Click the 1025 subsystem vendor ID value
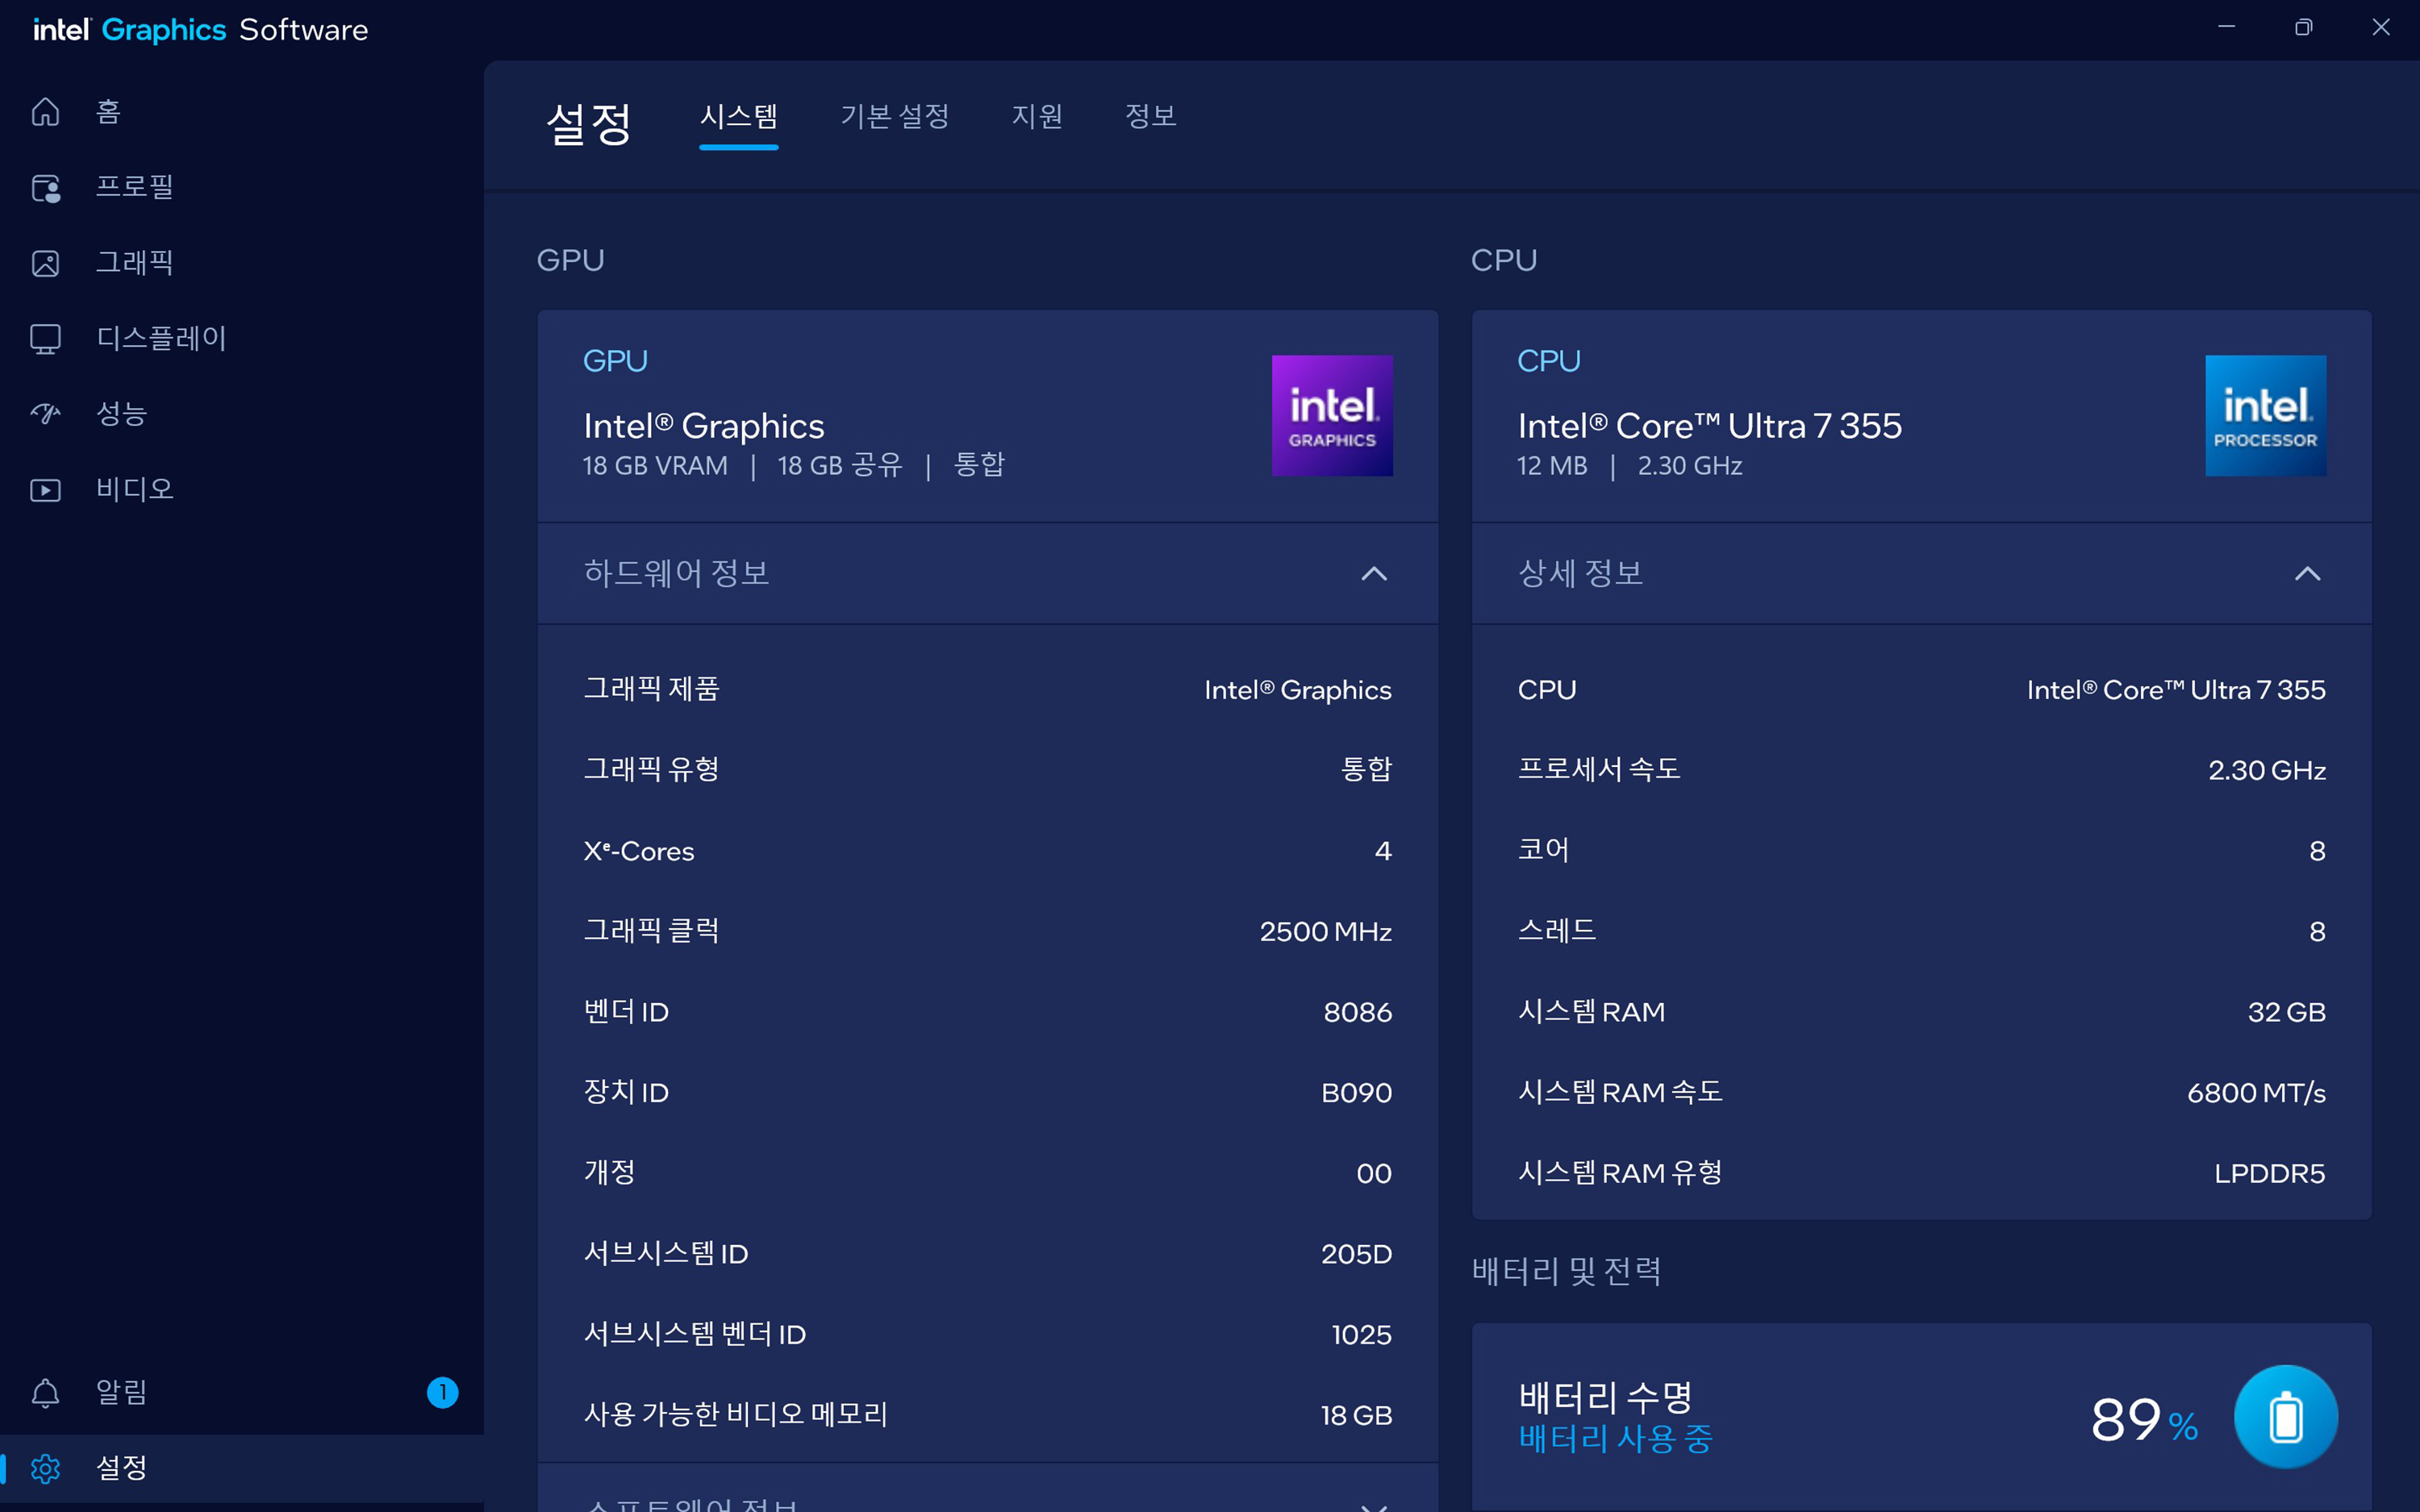This screenshot has width=2420, height=1512. pos(1361,1335)
